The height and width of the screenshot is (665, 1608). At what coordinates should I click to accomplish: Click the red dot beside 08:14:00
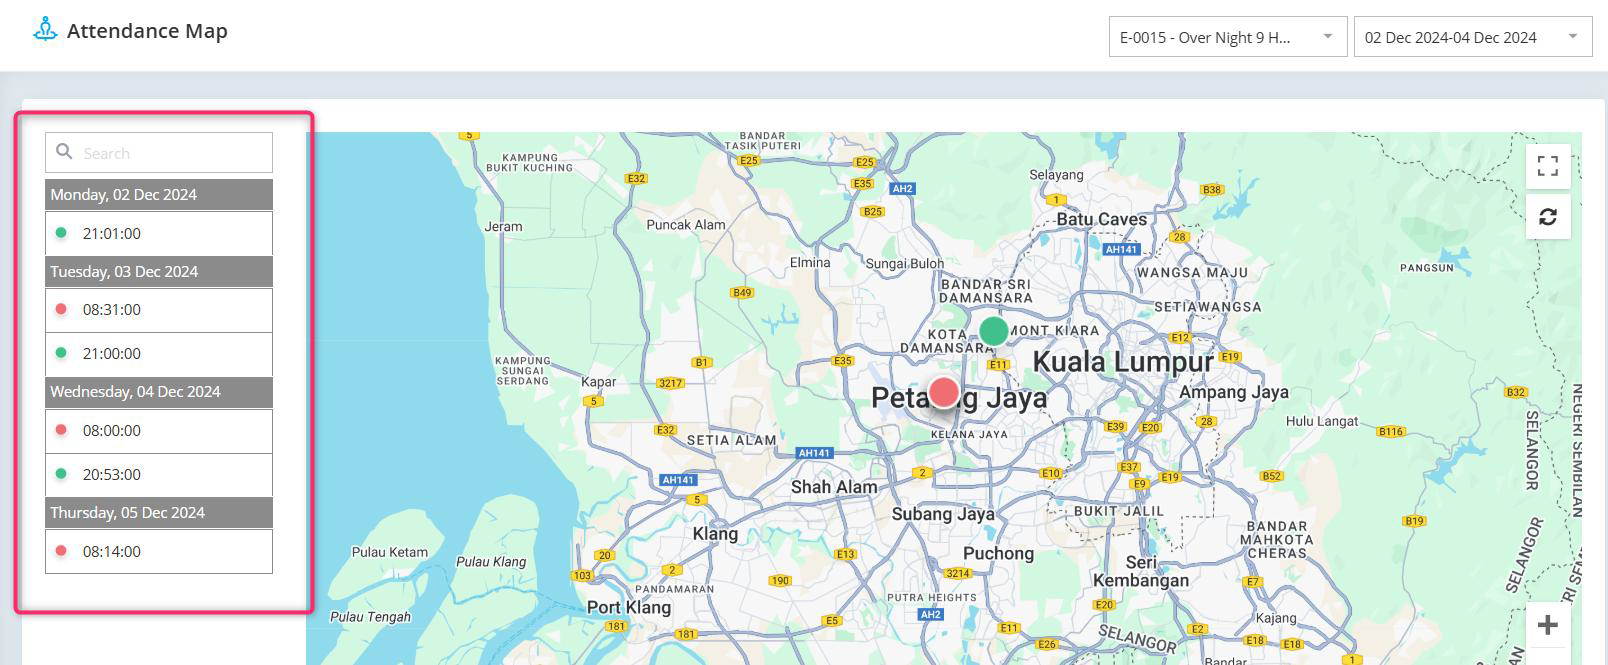61,551
